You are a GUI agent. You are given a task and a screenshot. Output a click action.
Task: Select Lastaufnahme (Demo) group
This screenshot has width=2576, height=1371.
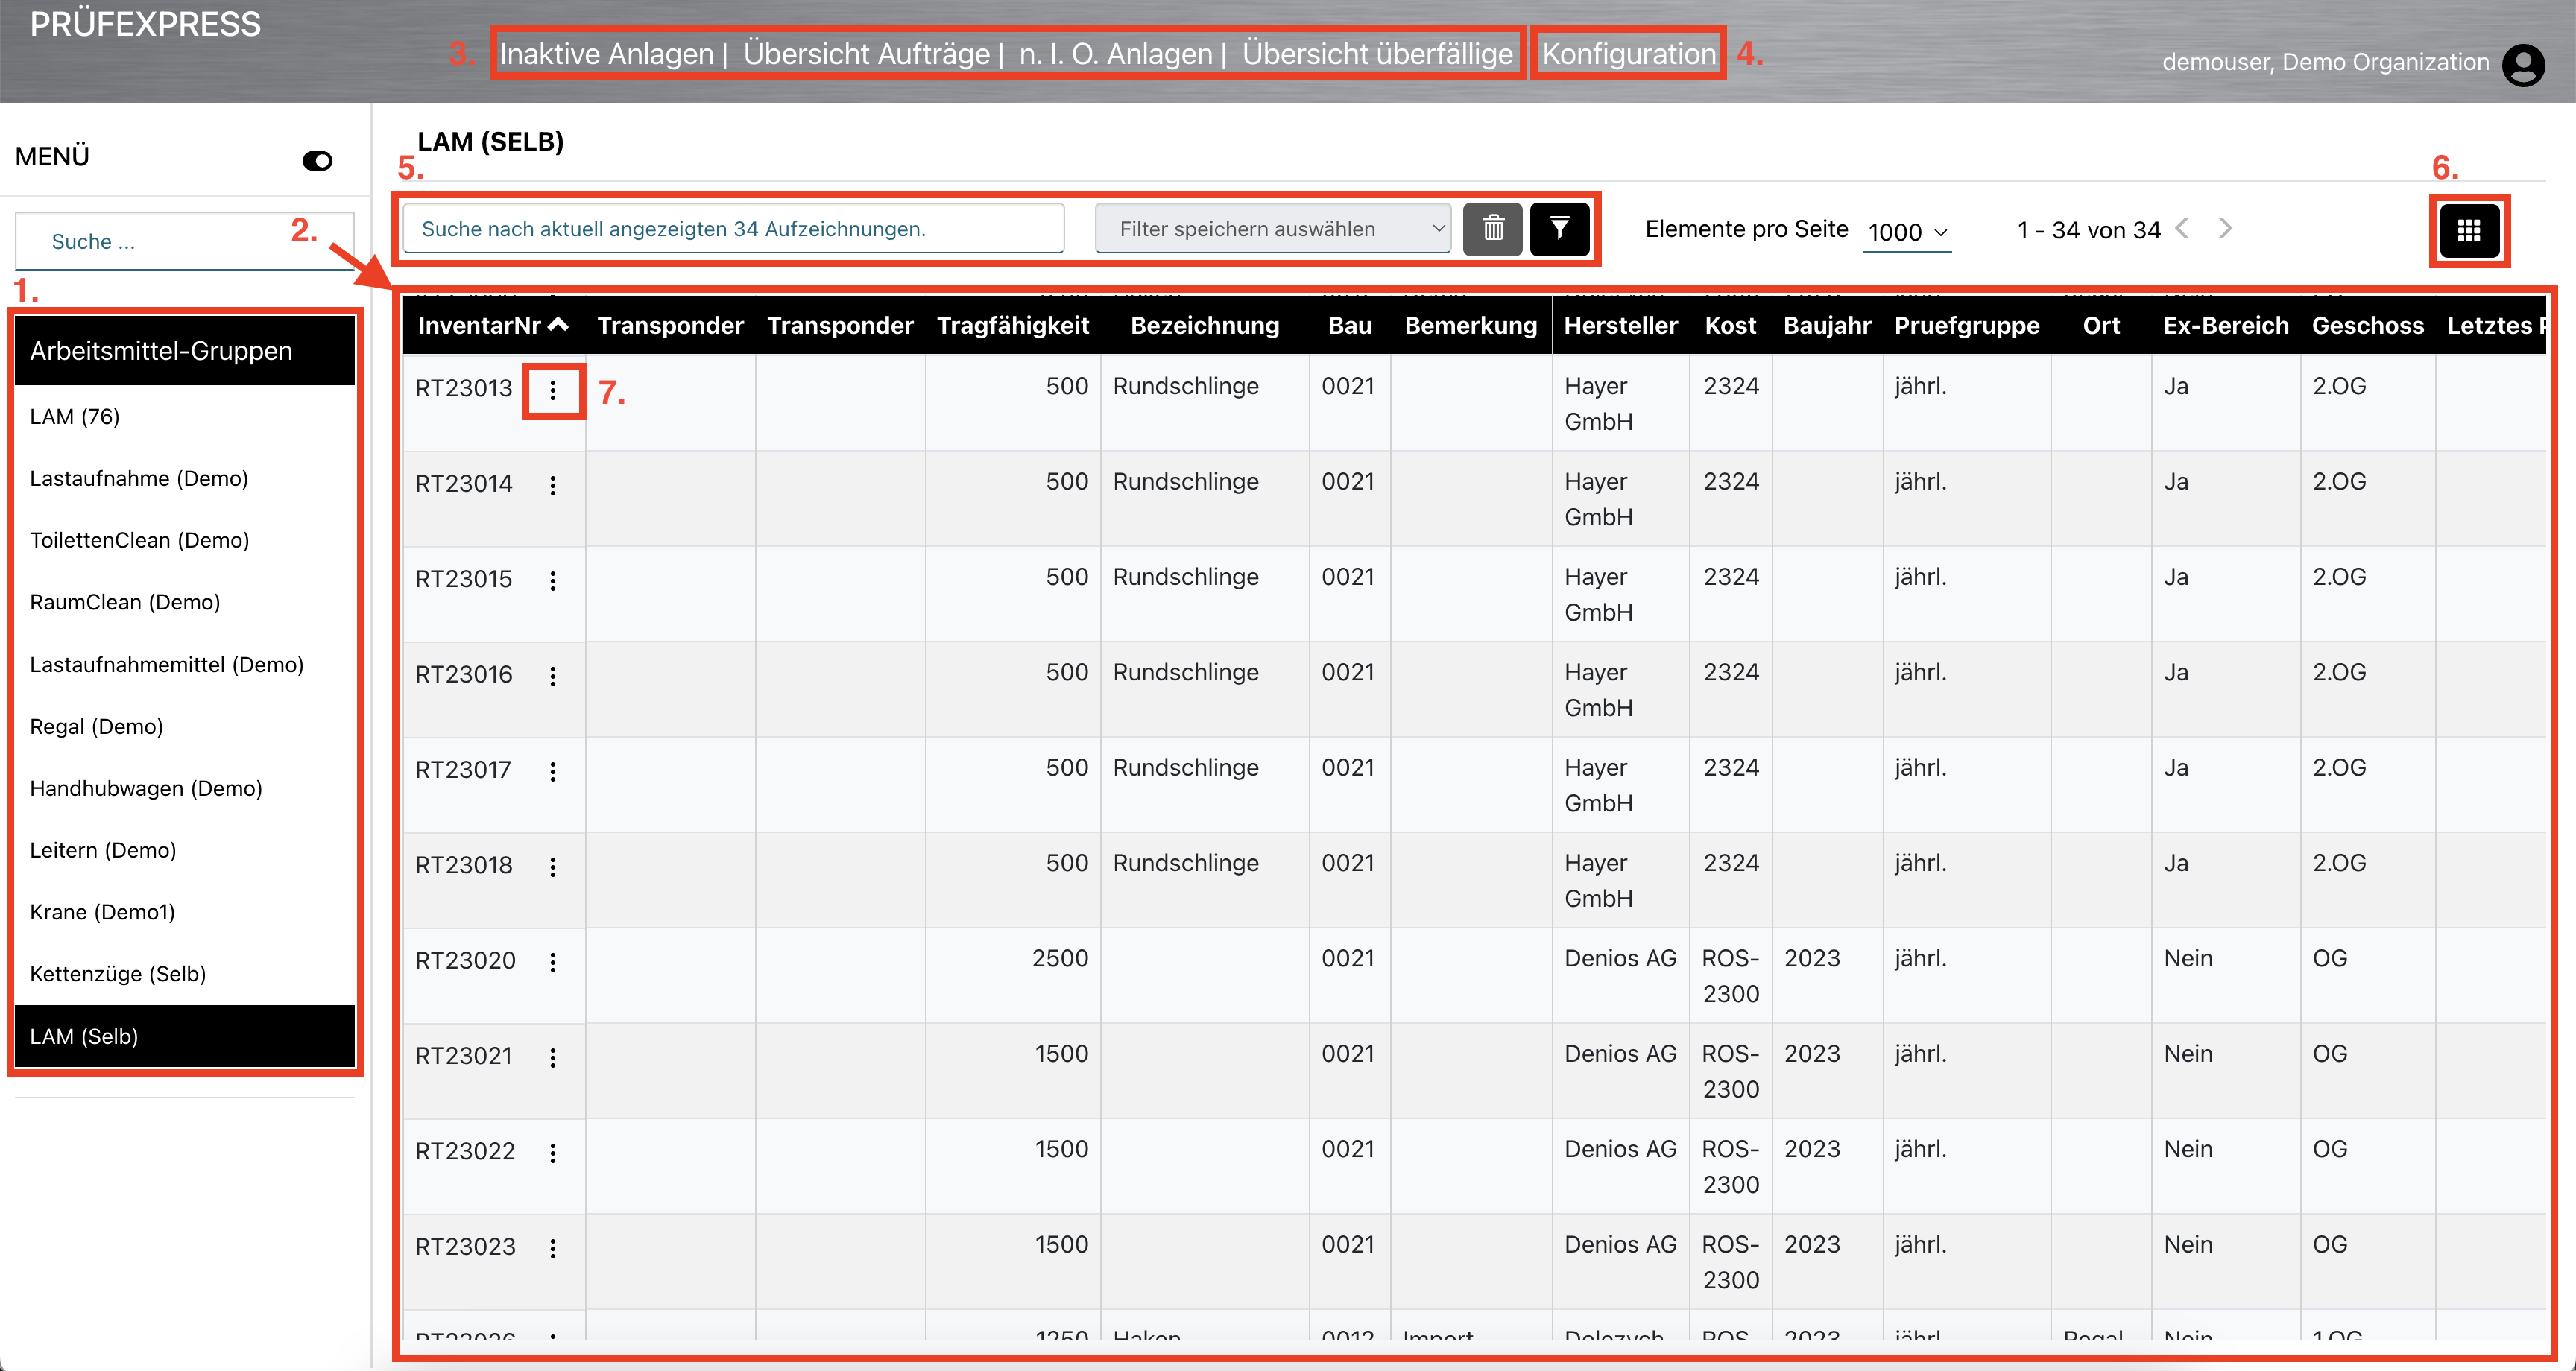click(185, 479)
